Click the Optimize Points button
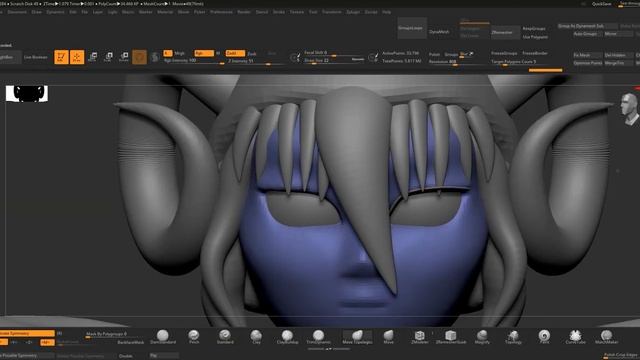The height and width of the screenshot is (360, 640). point(587,63)
